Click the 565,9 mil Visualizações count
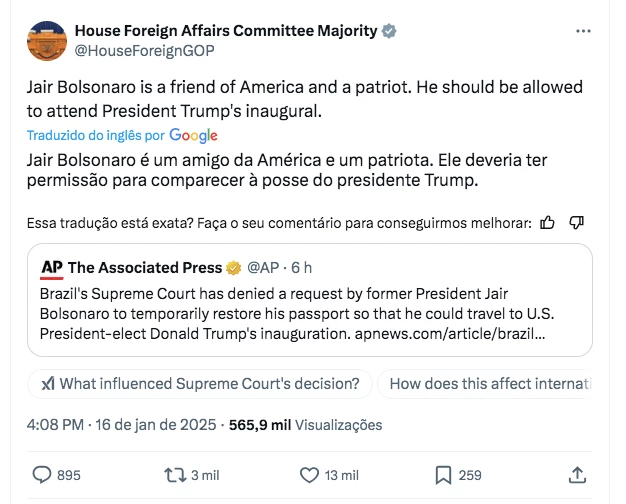 (305, 425)
